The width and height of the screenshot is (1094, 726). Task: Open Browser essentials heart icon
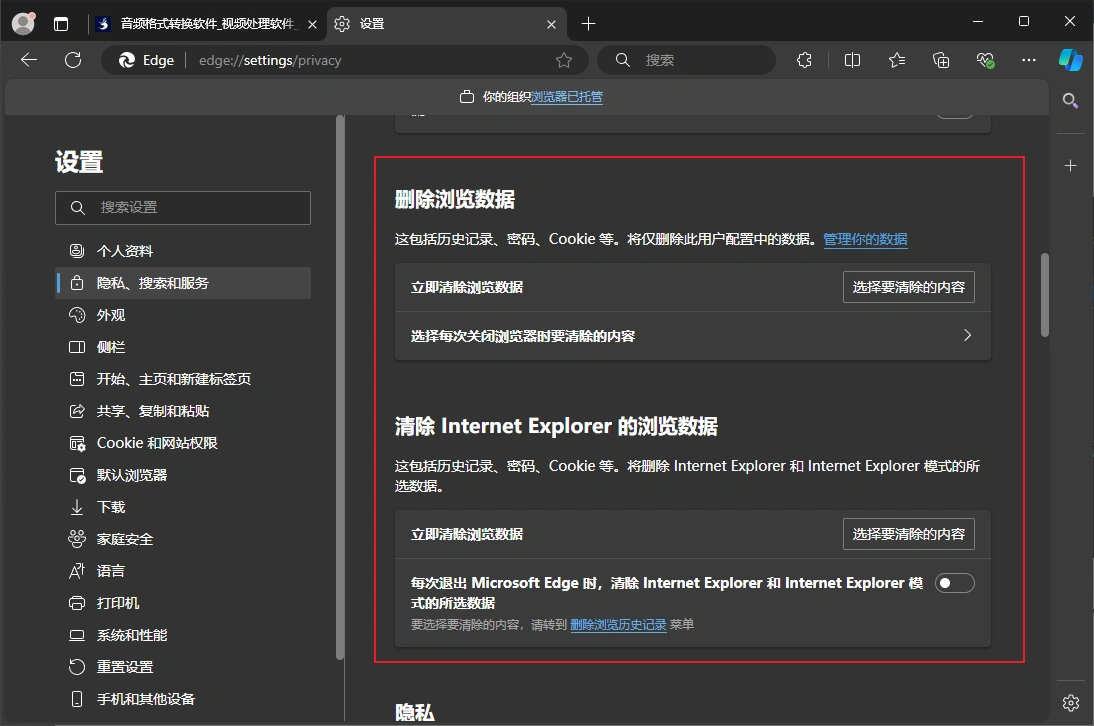(x=985, y=60)
